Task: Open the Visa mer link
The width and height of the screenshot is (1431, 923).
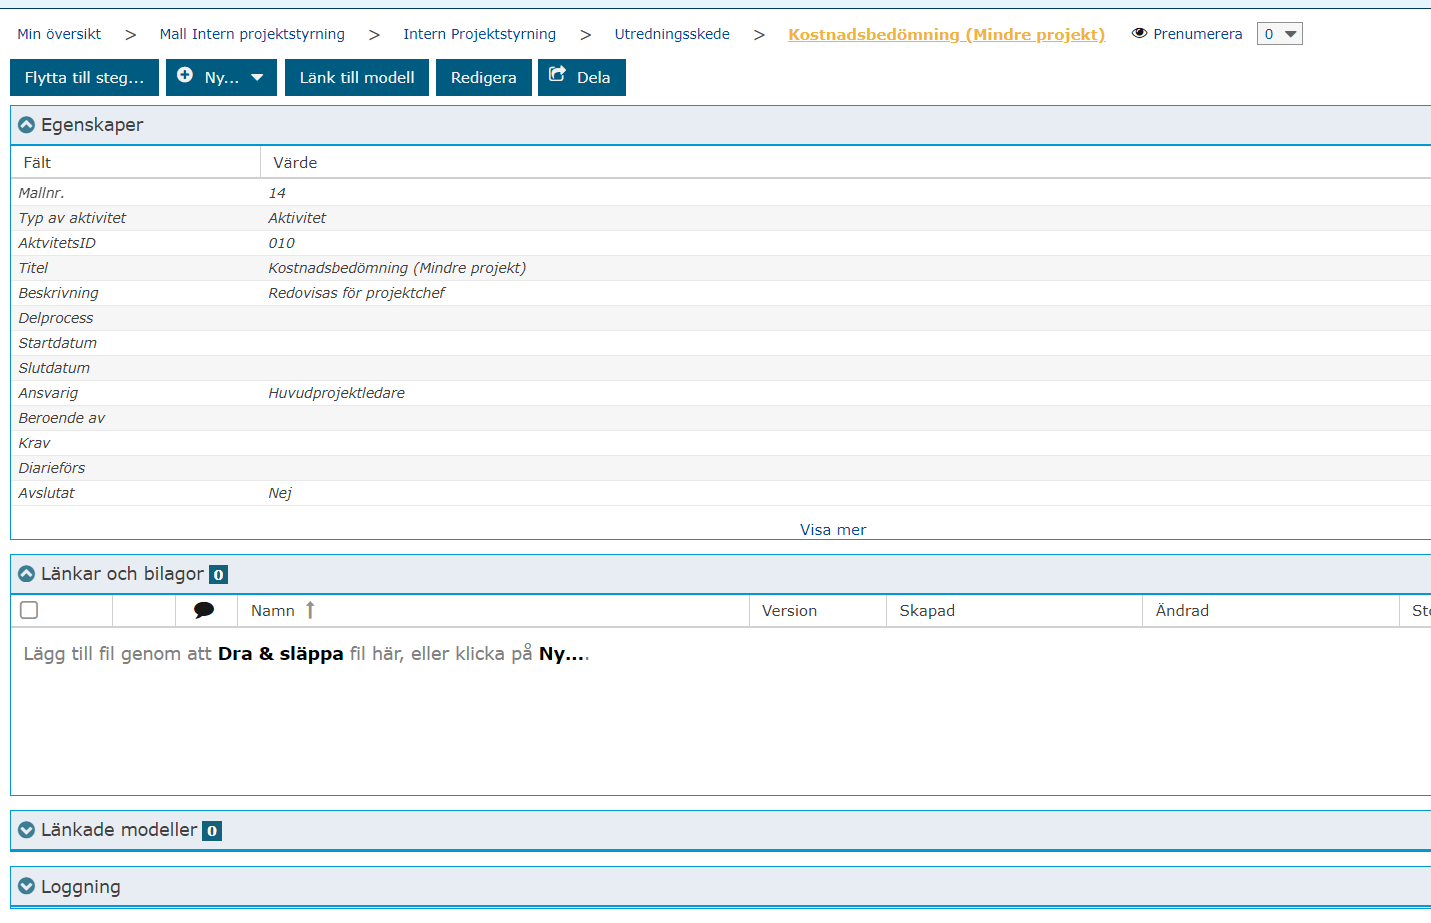Action: click(832, 530)
